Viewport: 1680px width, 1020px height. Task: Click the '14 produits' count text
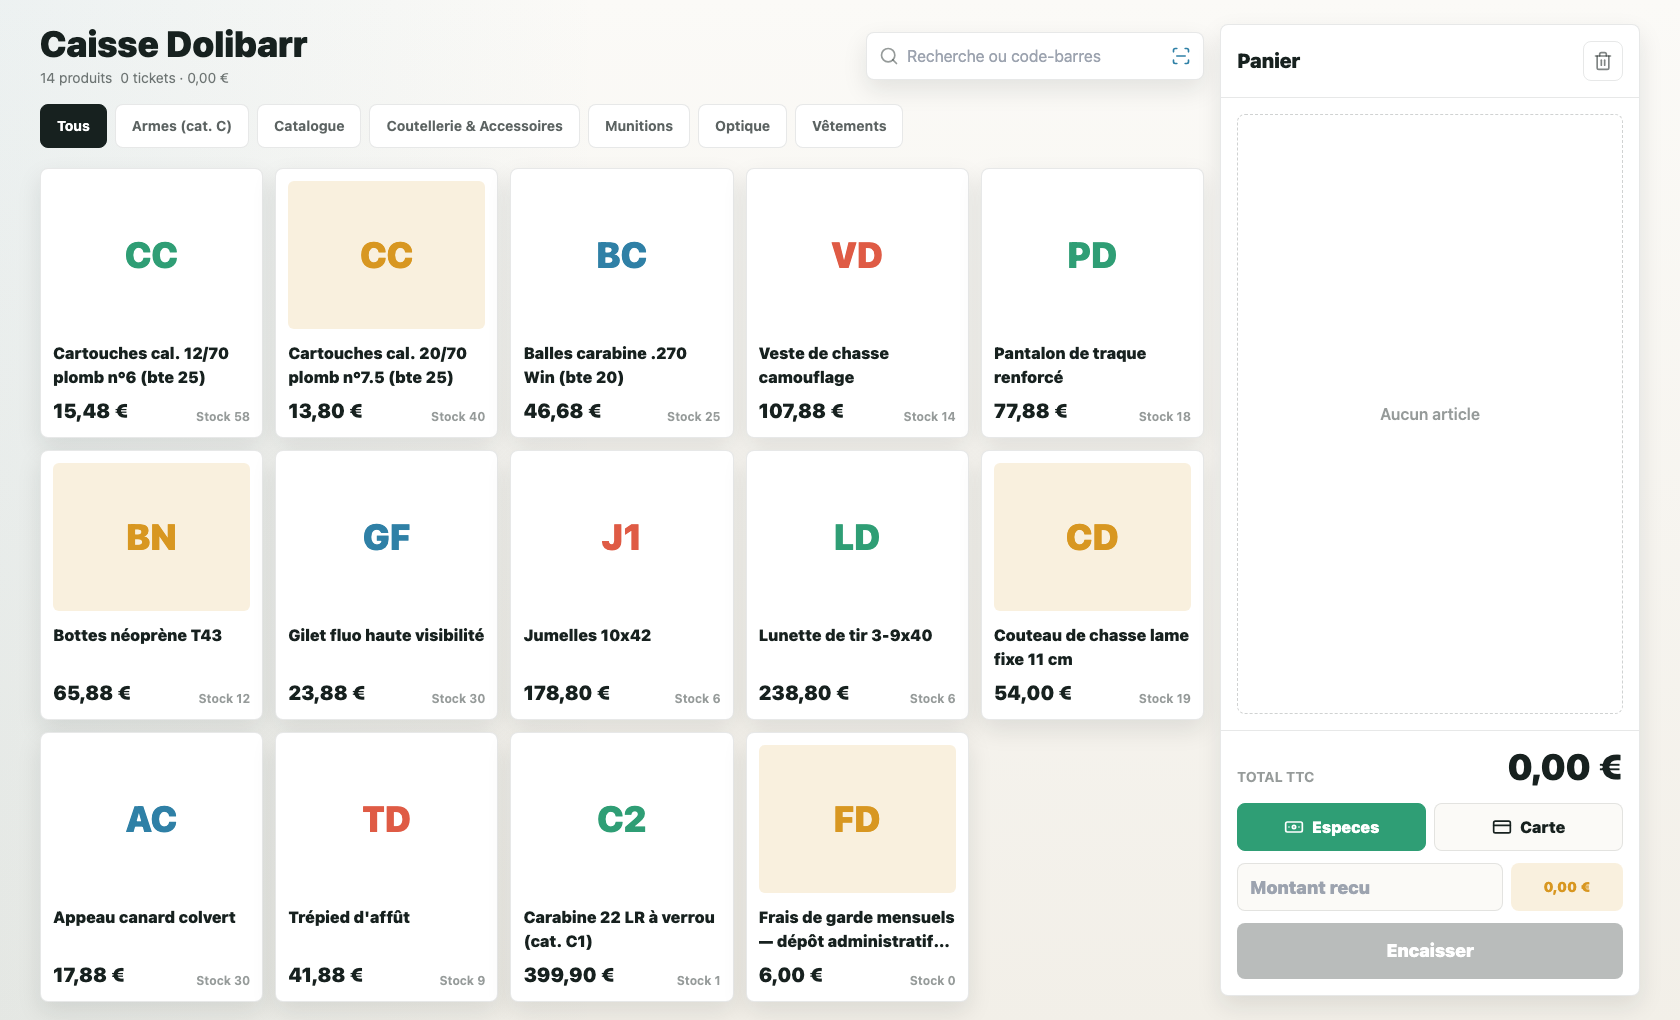click(x=76, y=78)
